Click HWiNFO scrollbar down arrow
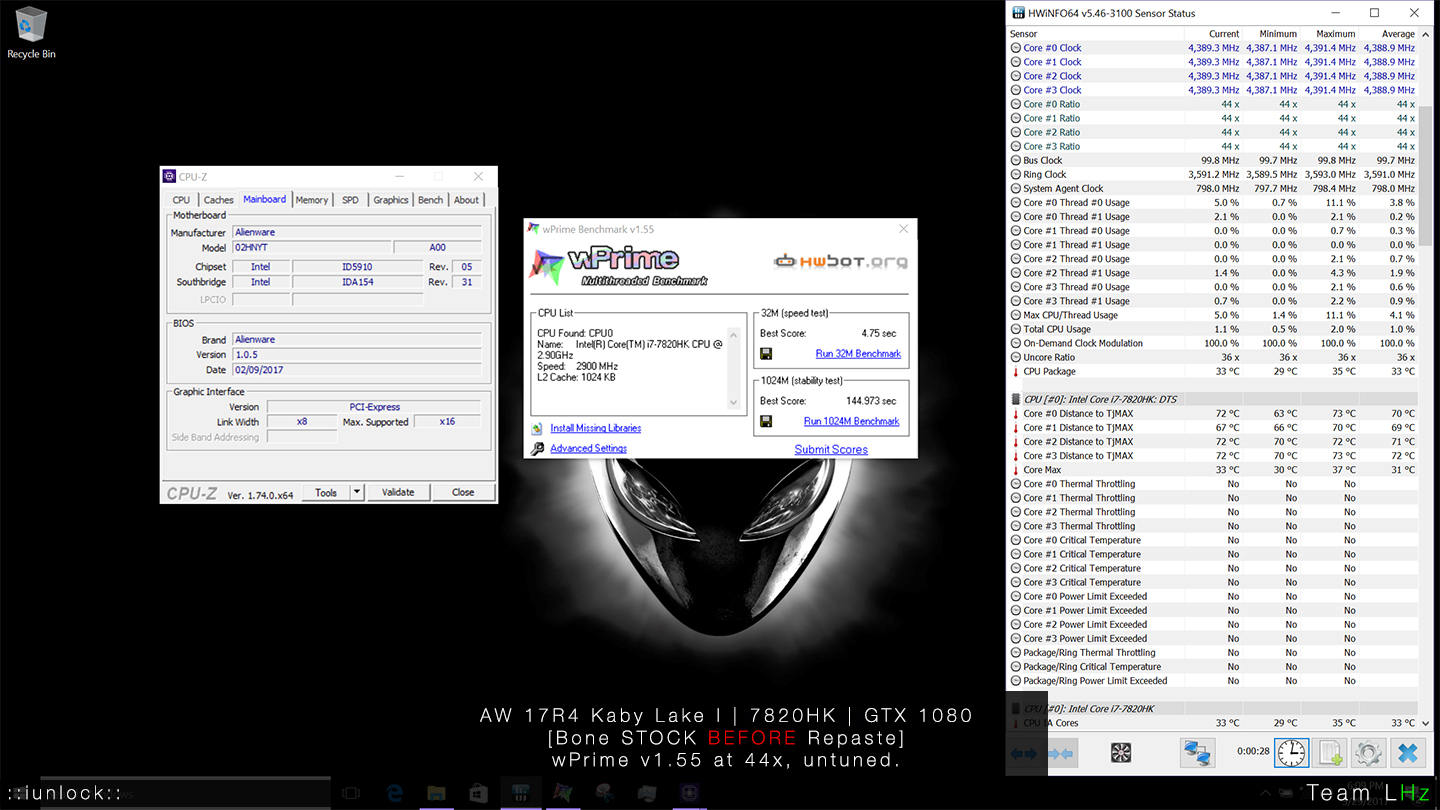Image resolution: width=1440 pixels, height=810 pixels. coord(1427,722)
